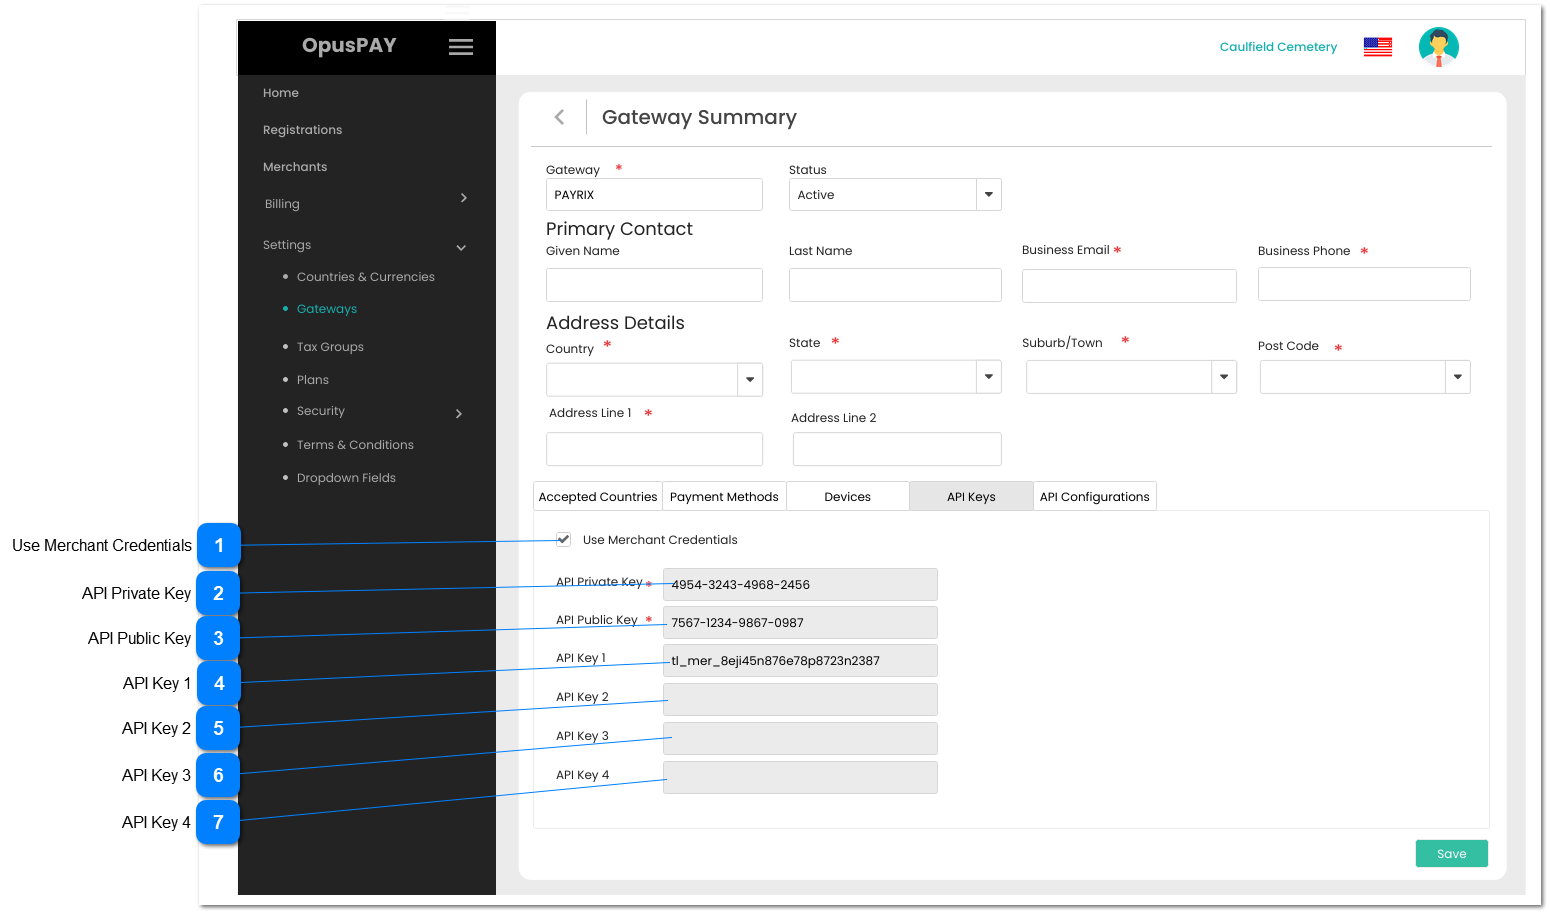Image resolution: width=1550 pixels, height=914 pixels.
Task: Select Tax Groups in the sidebar
Action: pos(330,346)
